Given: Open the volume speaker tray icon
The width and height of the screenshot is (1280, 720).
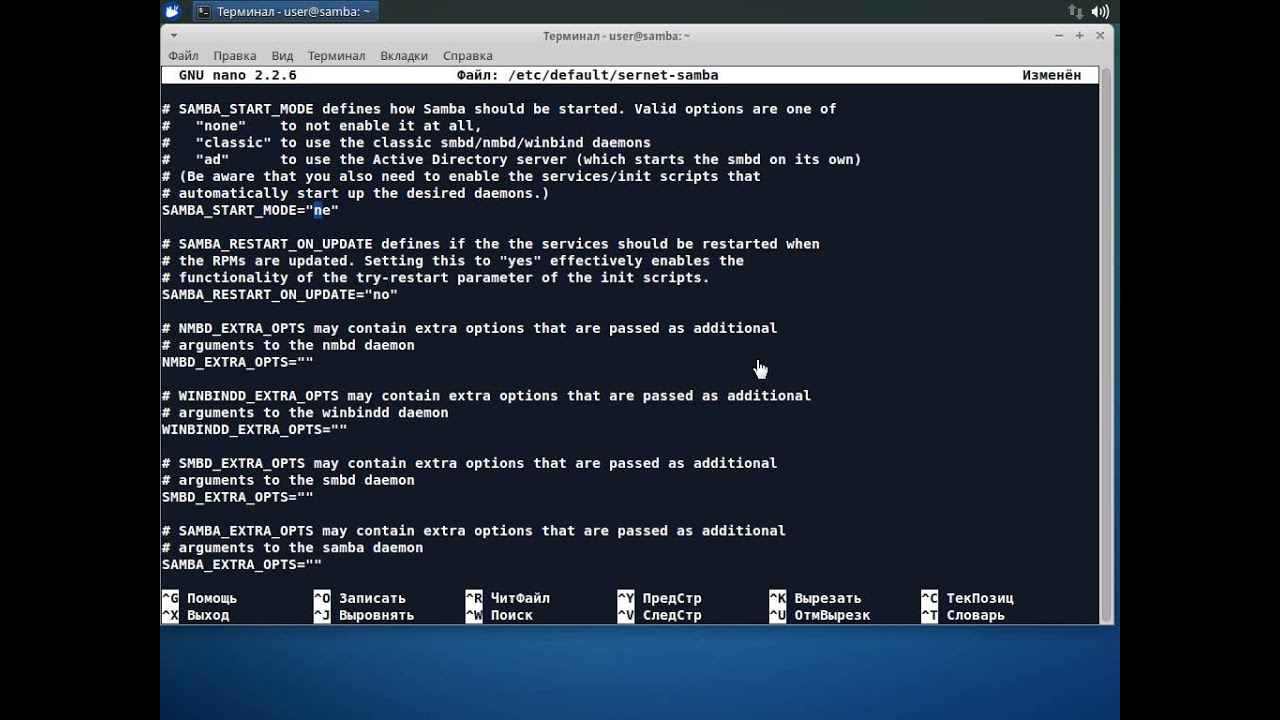Looking at the screenshot, I should click(1101, 11).
